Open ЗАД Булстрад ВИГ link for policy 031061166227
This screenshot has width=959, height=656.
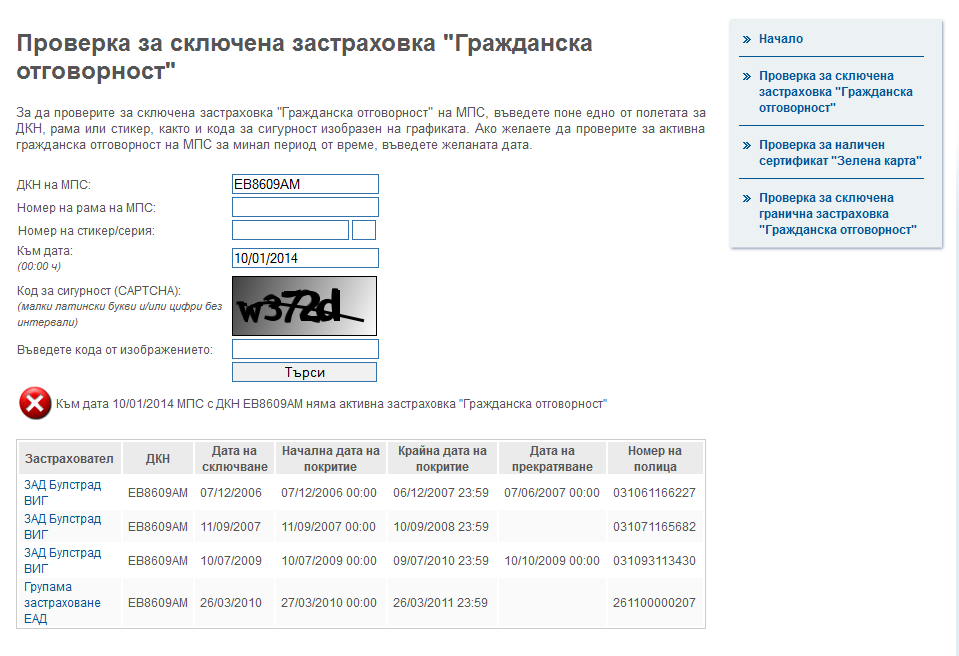pyautogui.click(x=62, y=492)
